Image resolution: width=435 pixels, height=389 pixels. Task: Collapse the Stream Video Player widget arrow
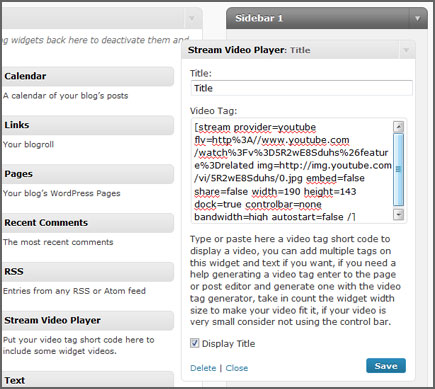click(406, 51)
